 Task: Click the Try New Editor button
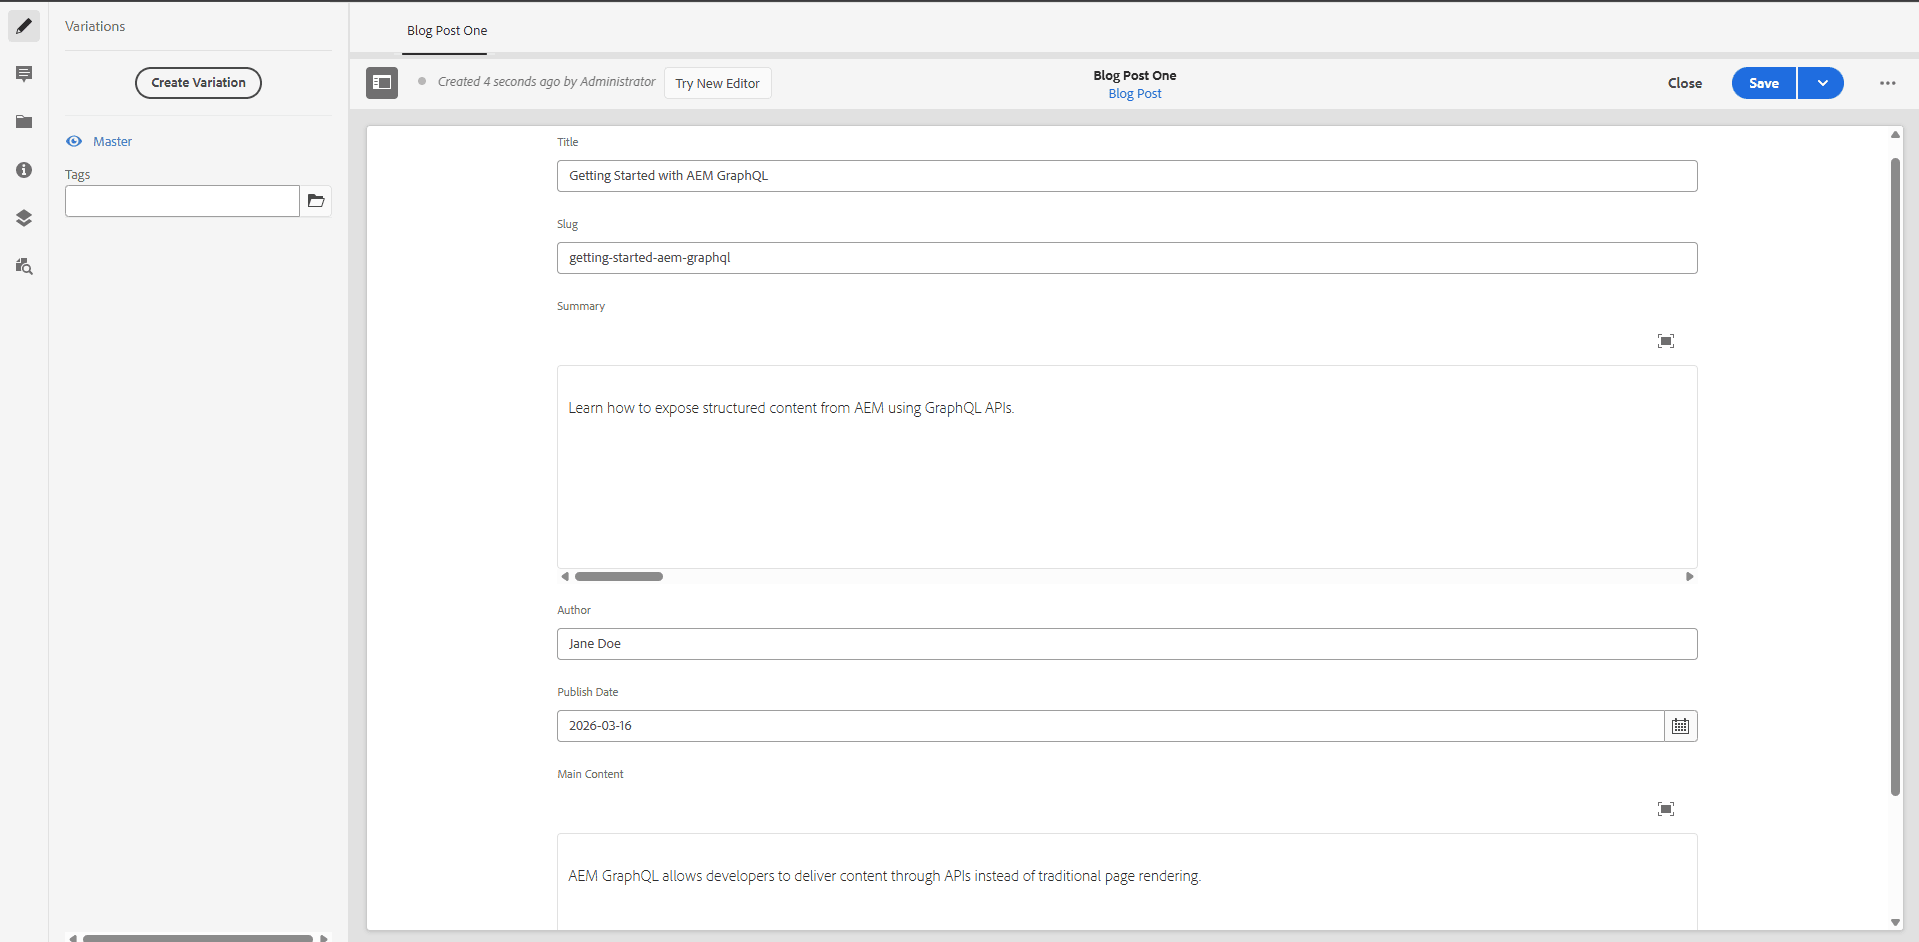pos(717,83)
